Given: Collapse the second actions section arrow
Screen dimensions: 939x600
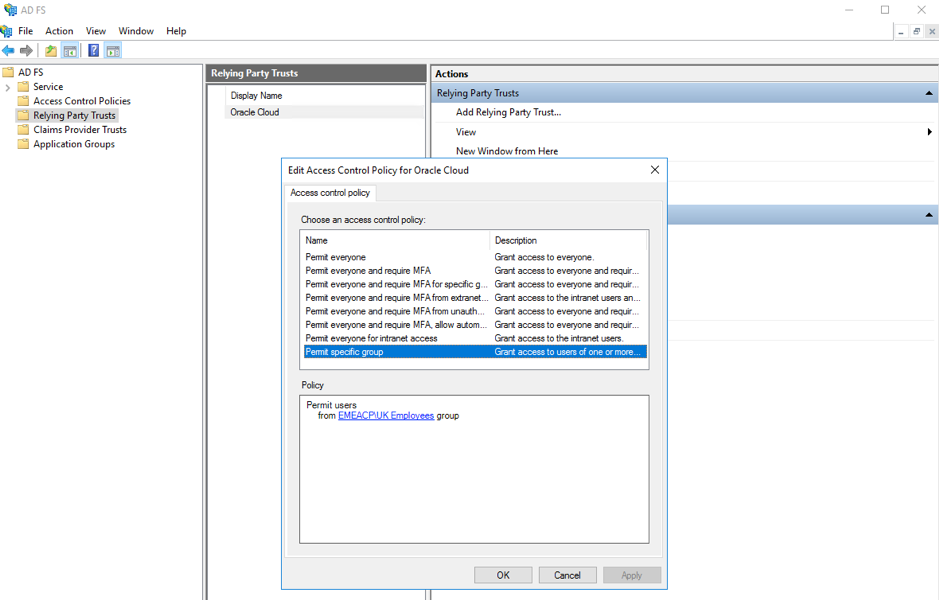Looking at the screenshot, I should [929, 215].
